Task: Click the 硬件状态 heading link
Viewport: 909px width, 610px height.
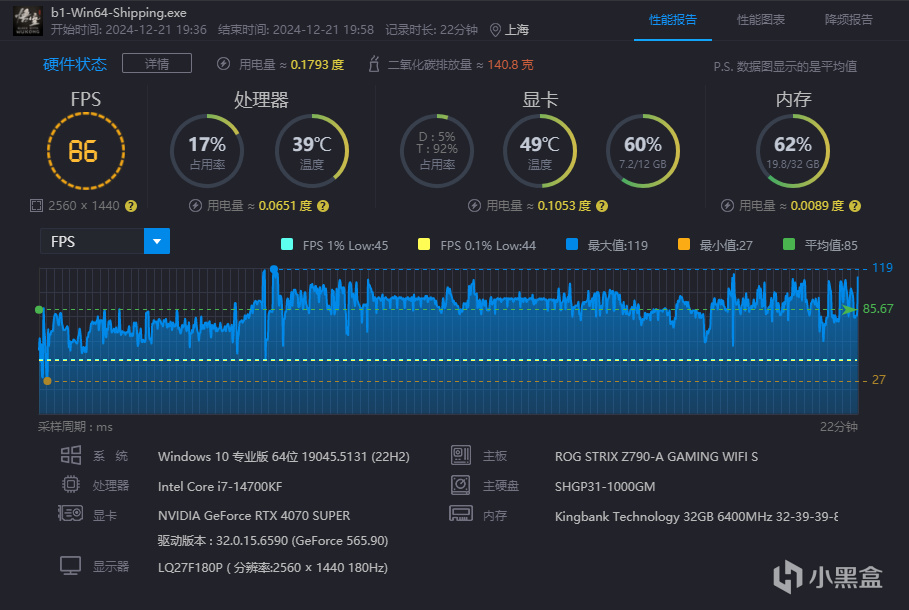Action: [75, 64]
